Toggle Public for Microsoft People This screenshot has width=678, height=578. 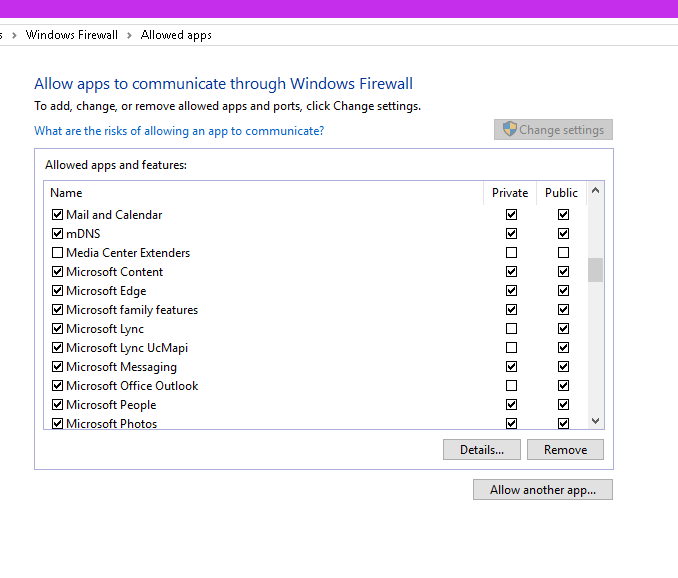[563, 405]
